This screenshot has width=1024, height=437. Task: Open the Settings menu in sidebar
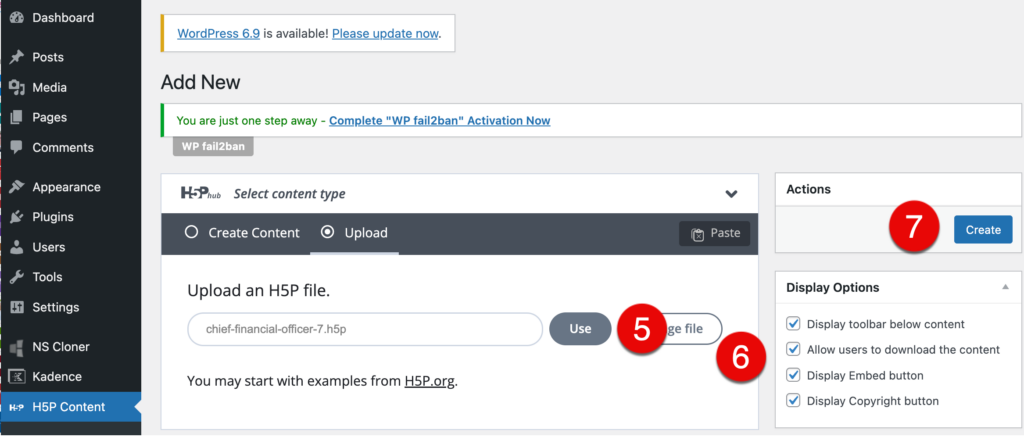[x=55, y=307]
